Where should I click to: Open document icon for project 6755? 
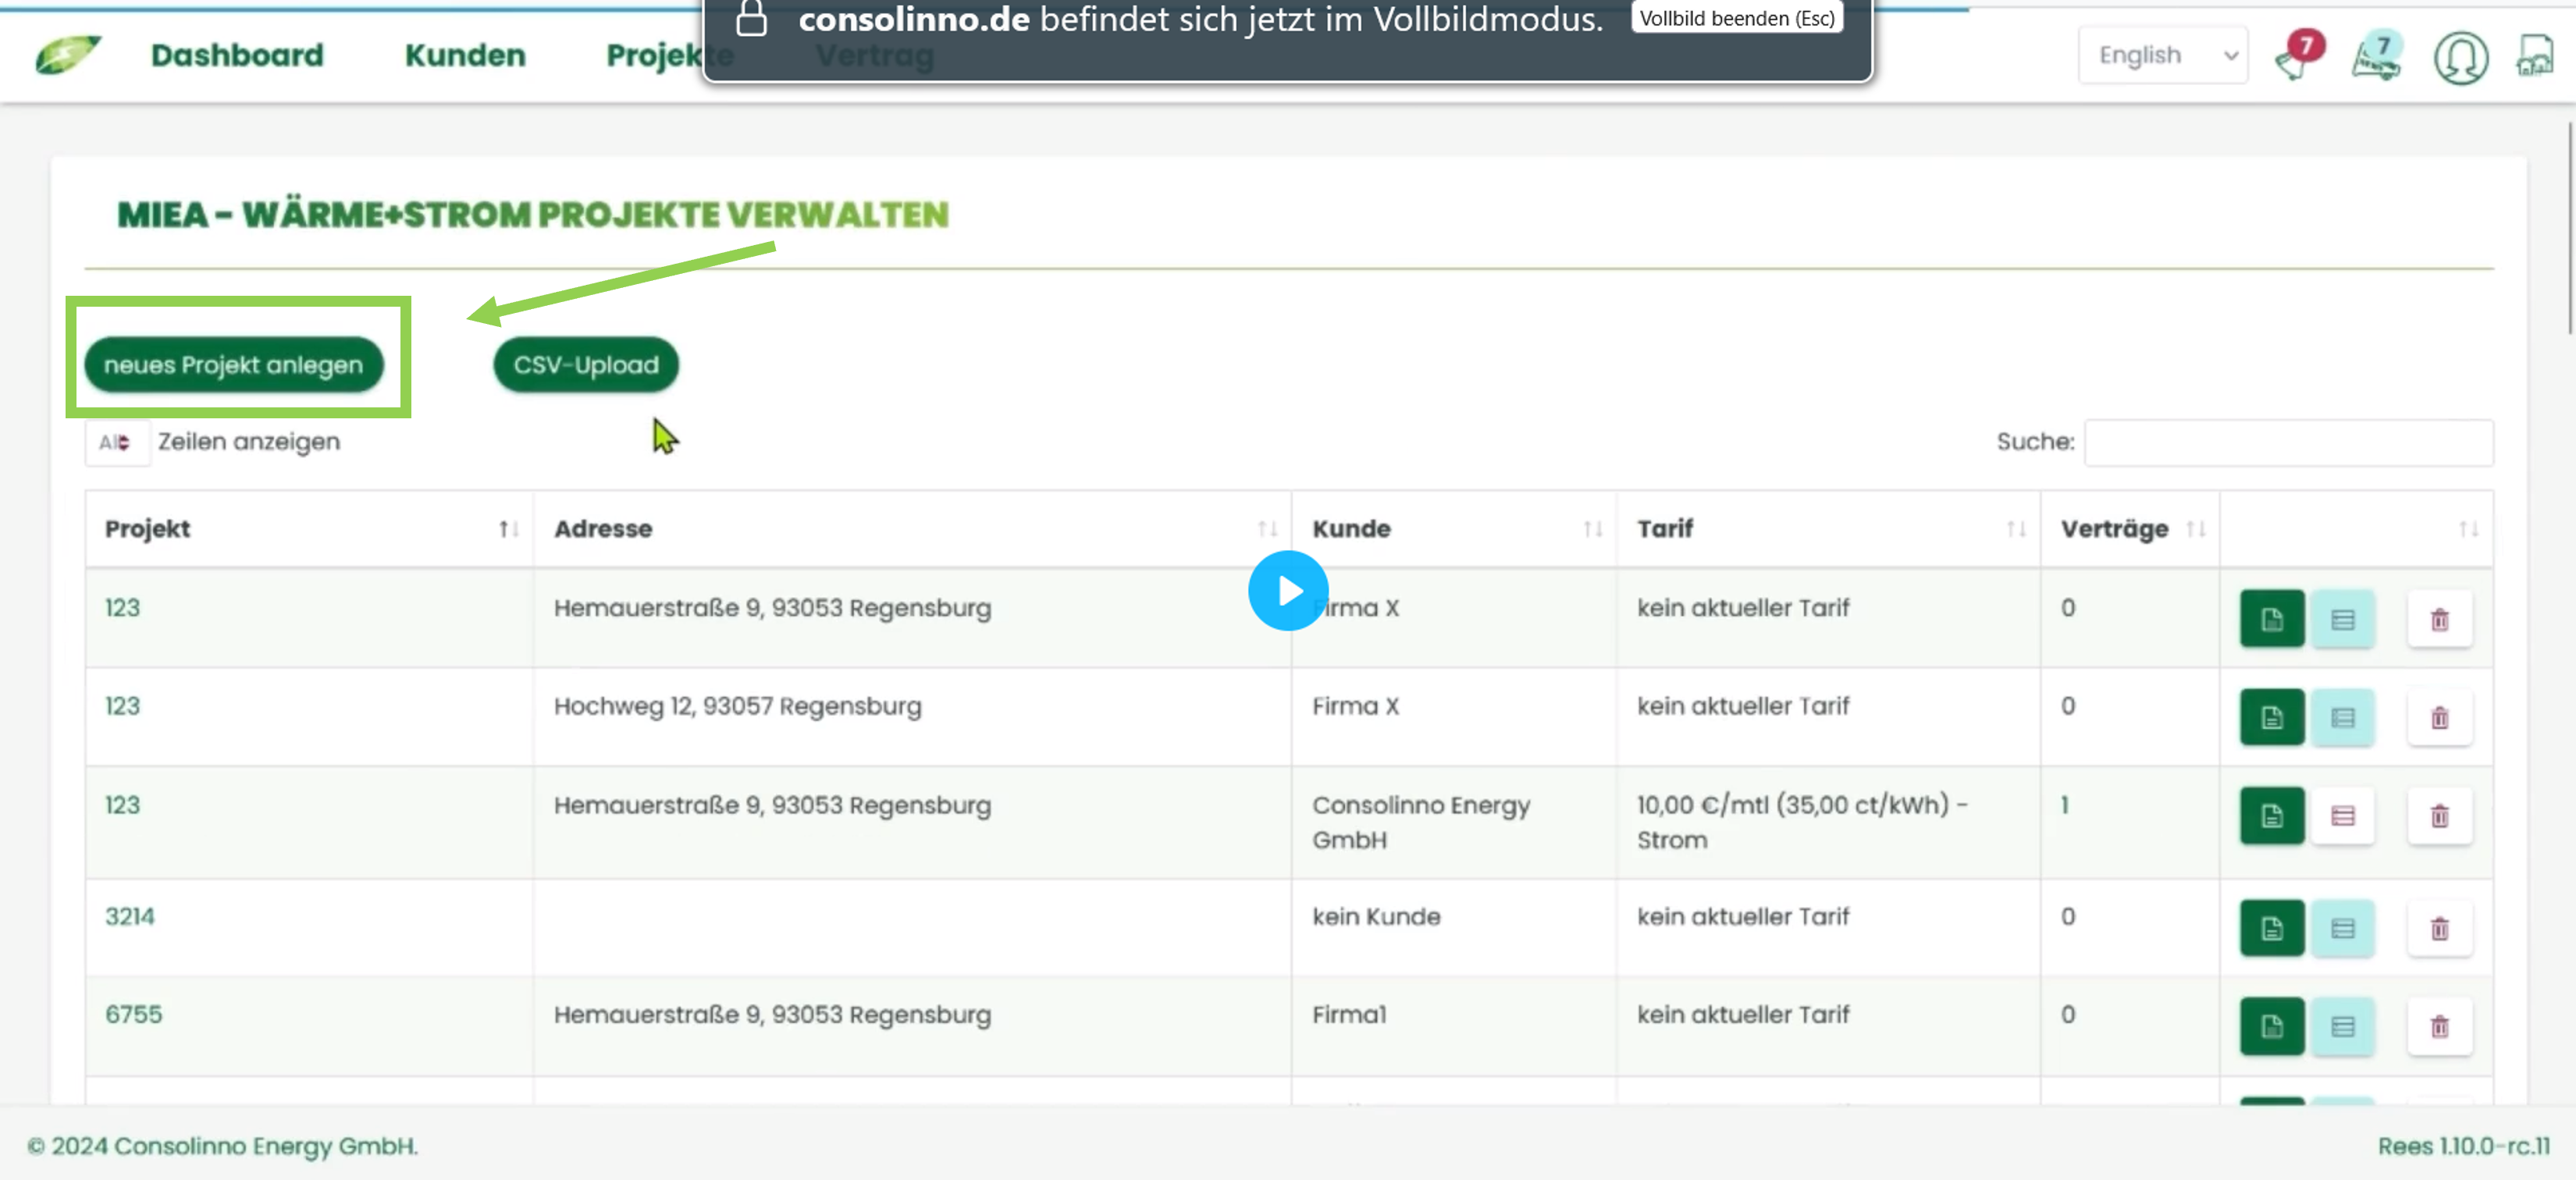(2272, 1026)
